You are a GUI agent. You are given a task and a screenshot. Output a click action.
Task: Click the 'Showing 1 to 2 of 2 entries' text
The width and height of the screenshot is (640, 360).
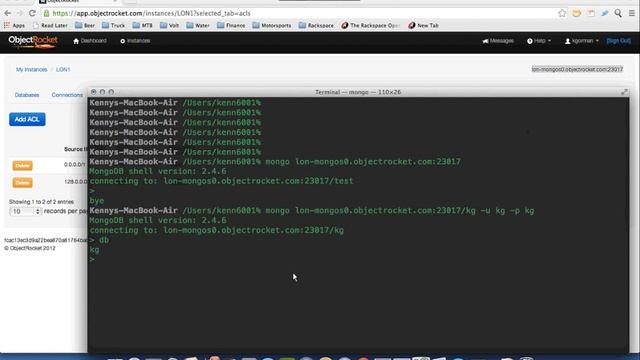(x=41, y=202)
